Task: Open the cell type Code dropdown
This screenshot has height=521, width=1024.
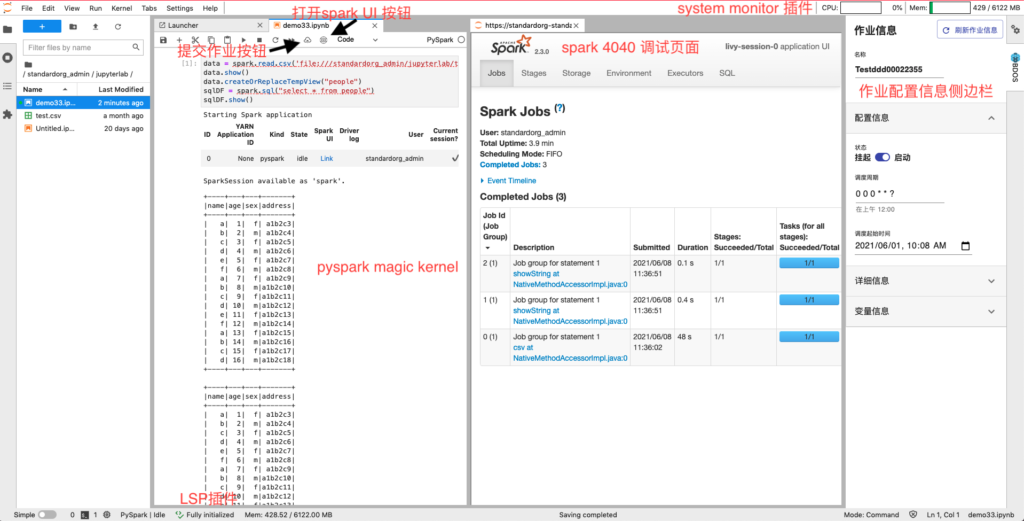Action: [358, 40]
